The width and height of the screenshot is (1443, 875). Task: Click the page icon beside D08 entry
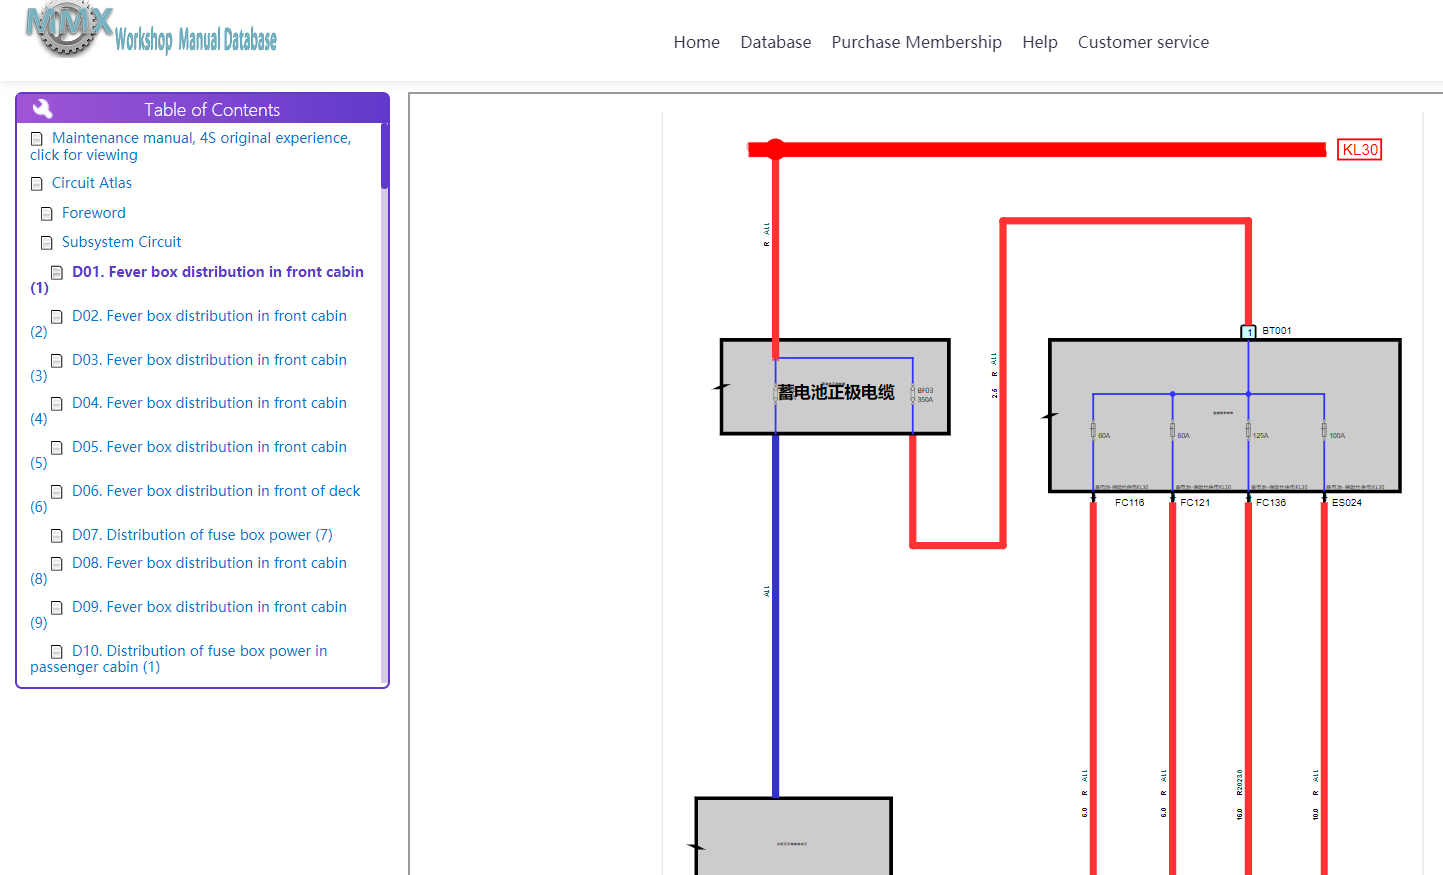point(57,564)
